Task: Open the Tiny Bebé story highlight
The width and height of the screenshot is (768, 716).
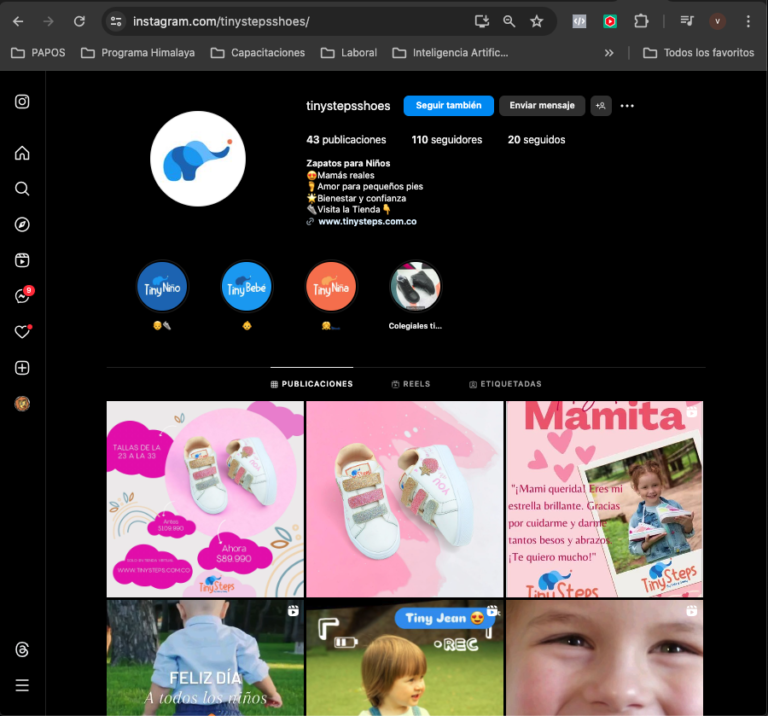Action: [246, 287]
